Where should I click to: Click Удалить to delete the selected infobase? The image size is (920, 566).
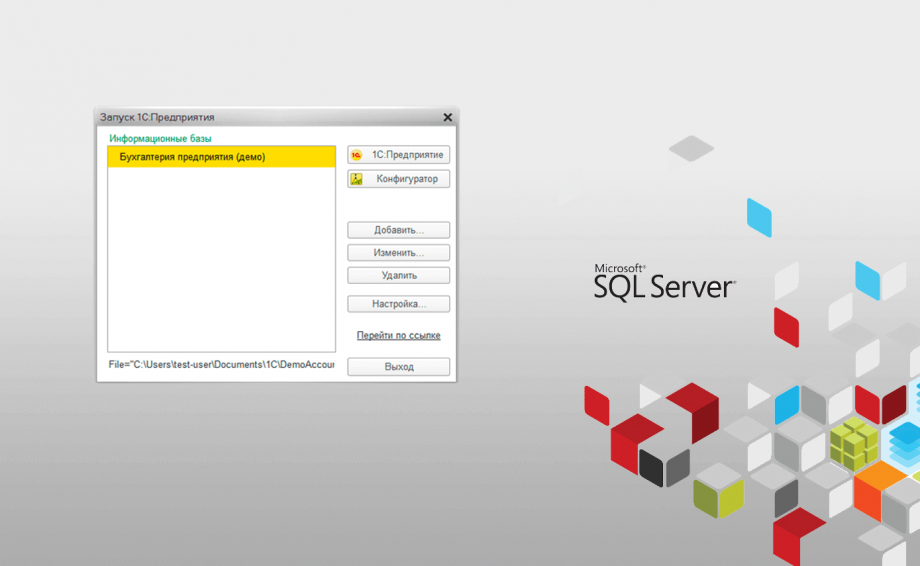[398, 276]
